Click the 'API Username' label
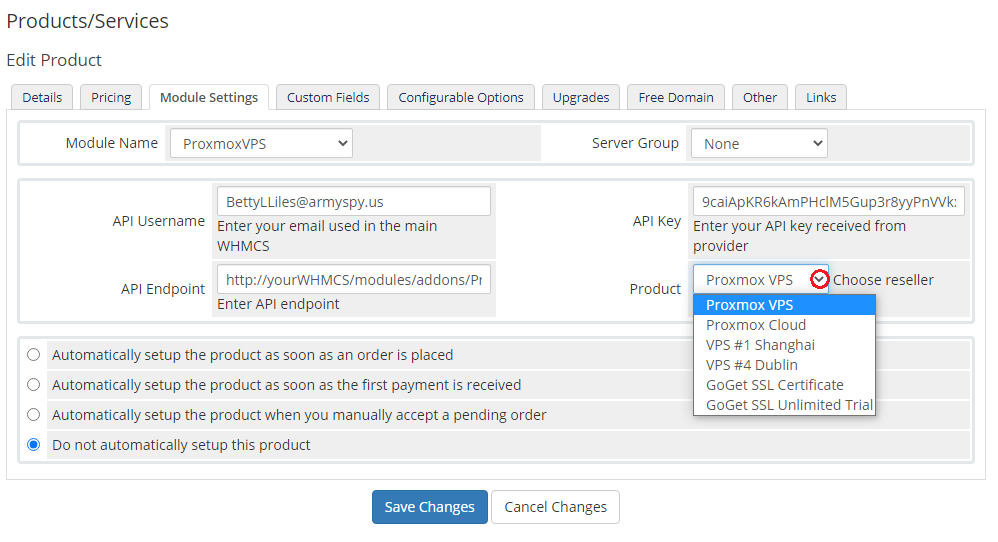998x542 pixels. pos(158,221)
